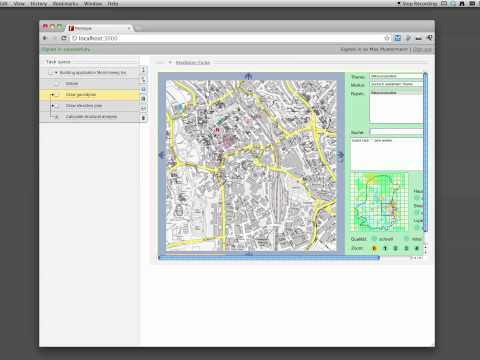Select the Calculate structural analysis task
The image size is (480, 360).
click(89, 117)
